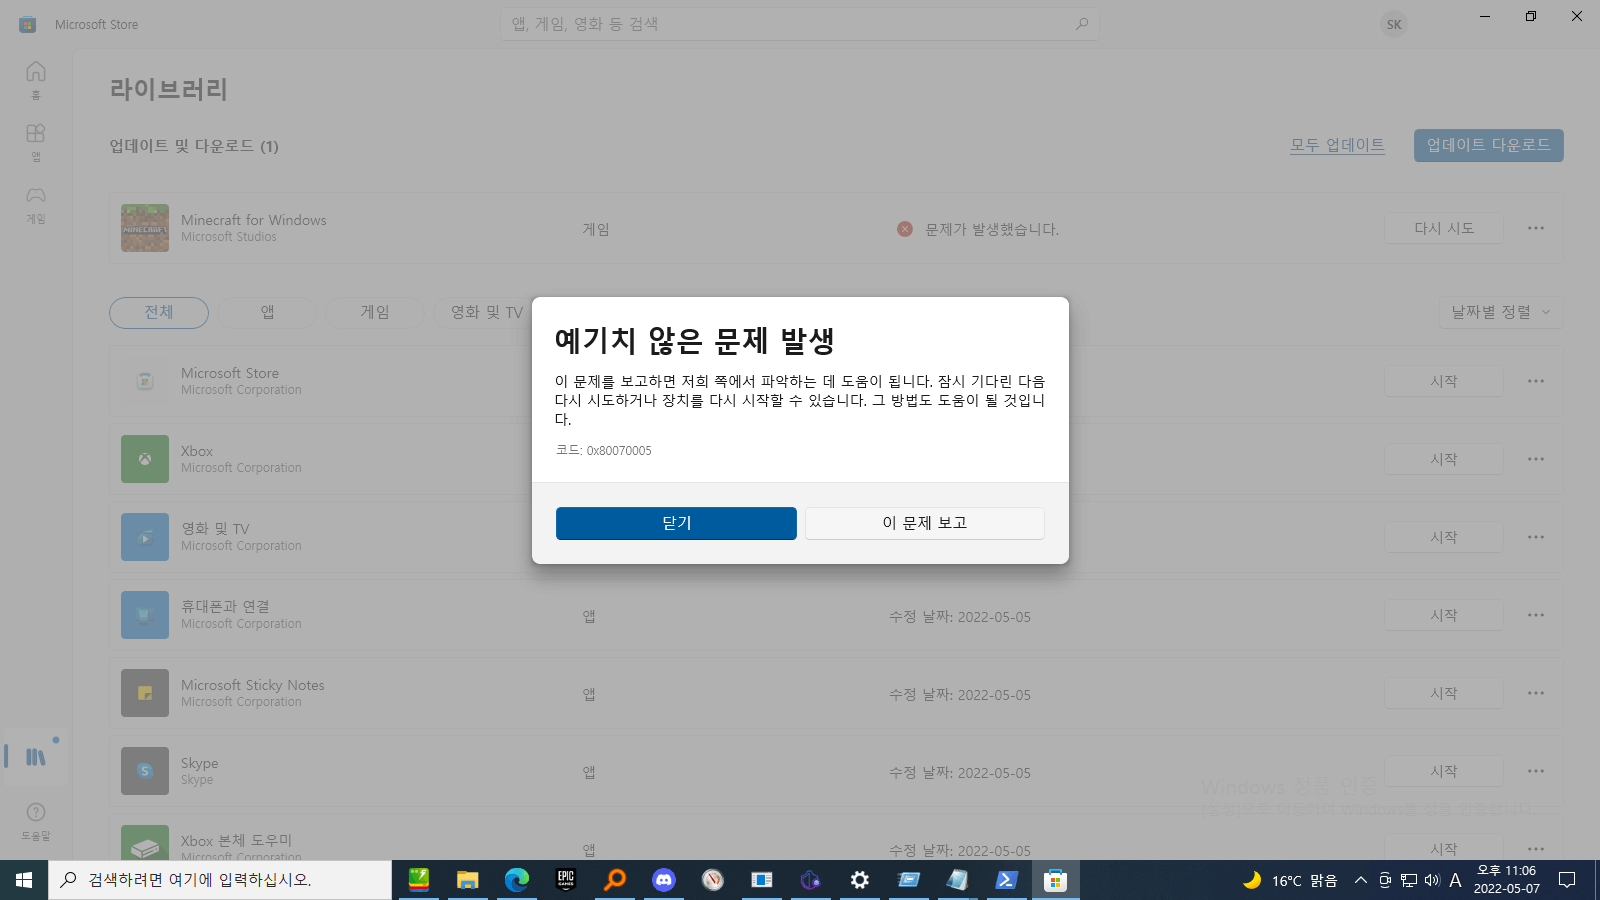Close the error dialog with 닫기 button
Screen dimensions: 1600x900
click(675, 523)
